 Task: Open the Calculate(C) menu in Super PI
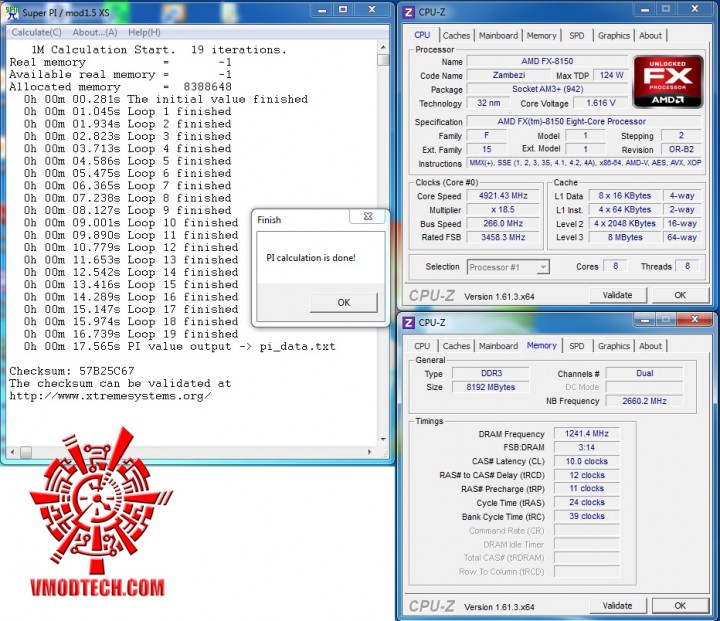36,32
